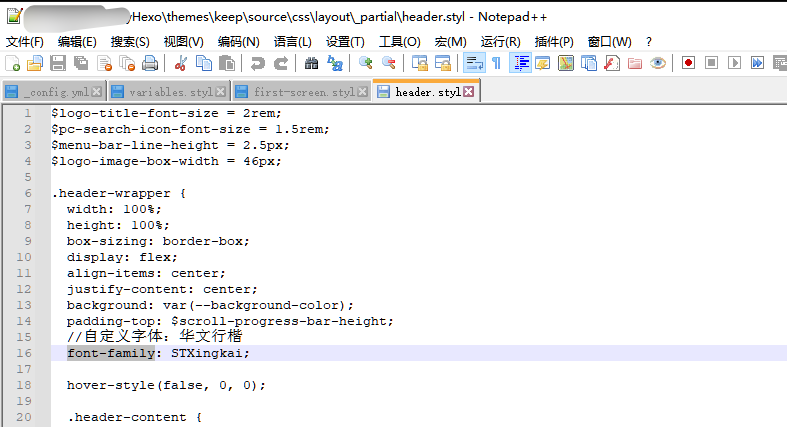
Task: Open the 搜索(S) menu
Action: point(130,42)
